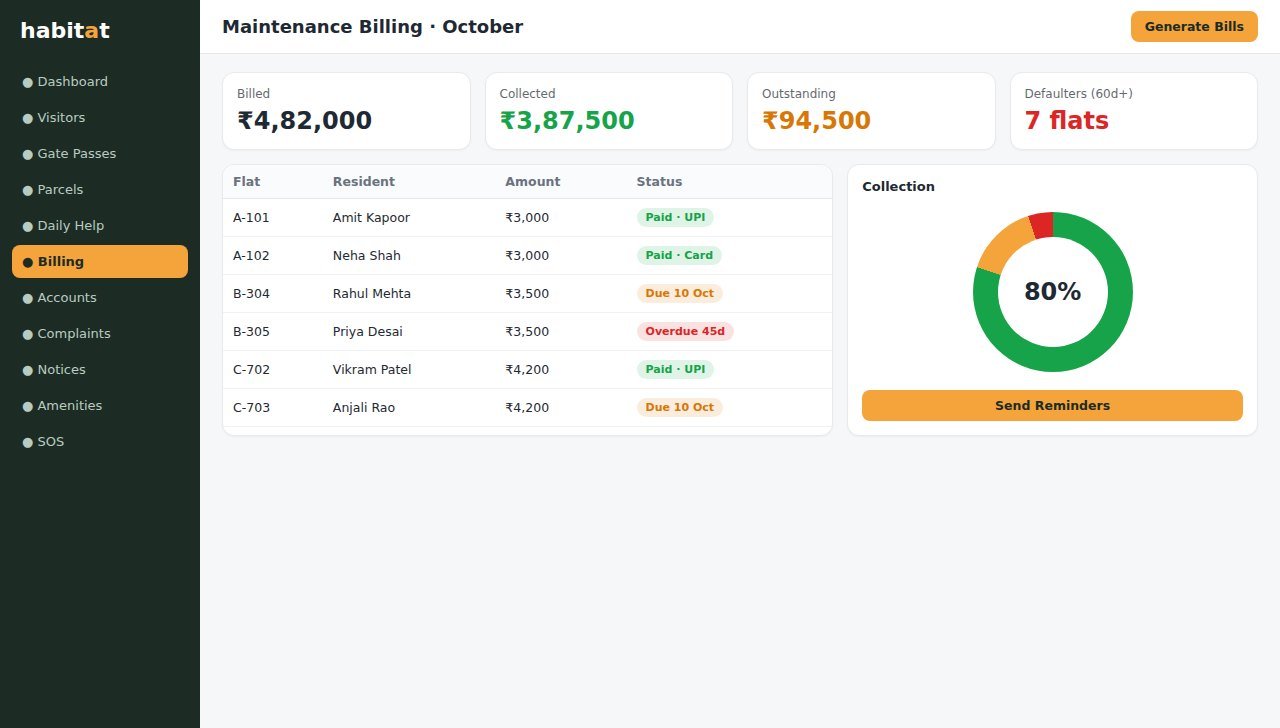Open the Defaulters 7 flats card
Image resolution: width=1280 pixels, height=728 pixels.
click(x=1134, y=111)
